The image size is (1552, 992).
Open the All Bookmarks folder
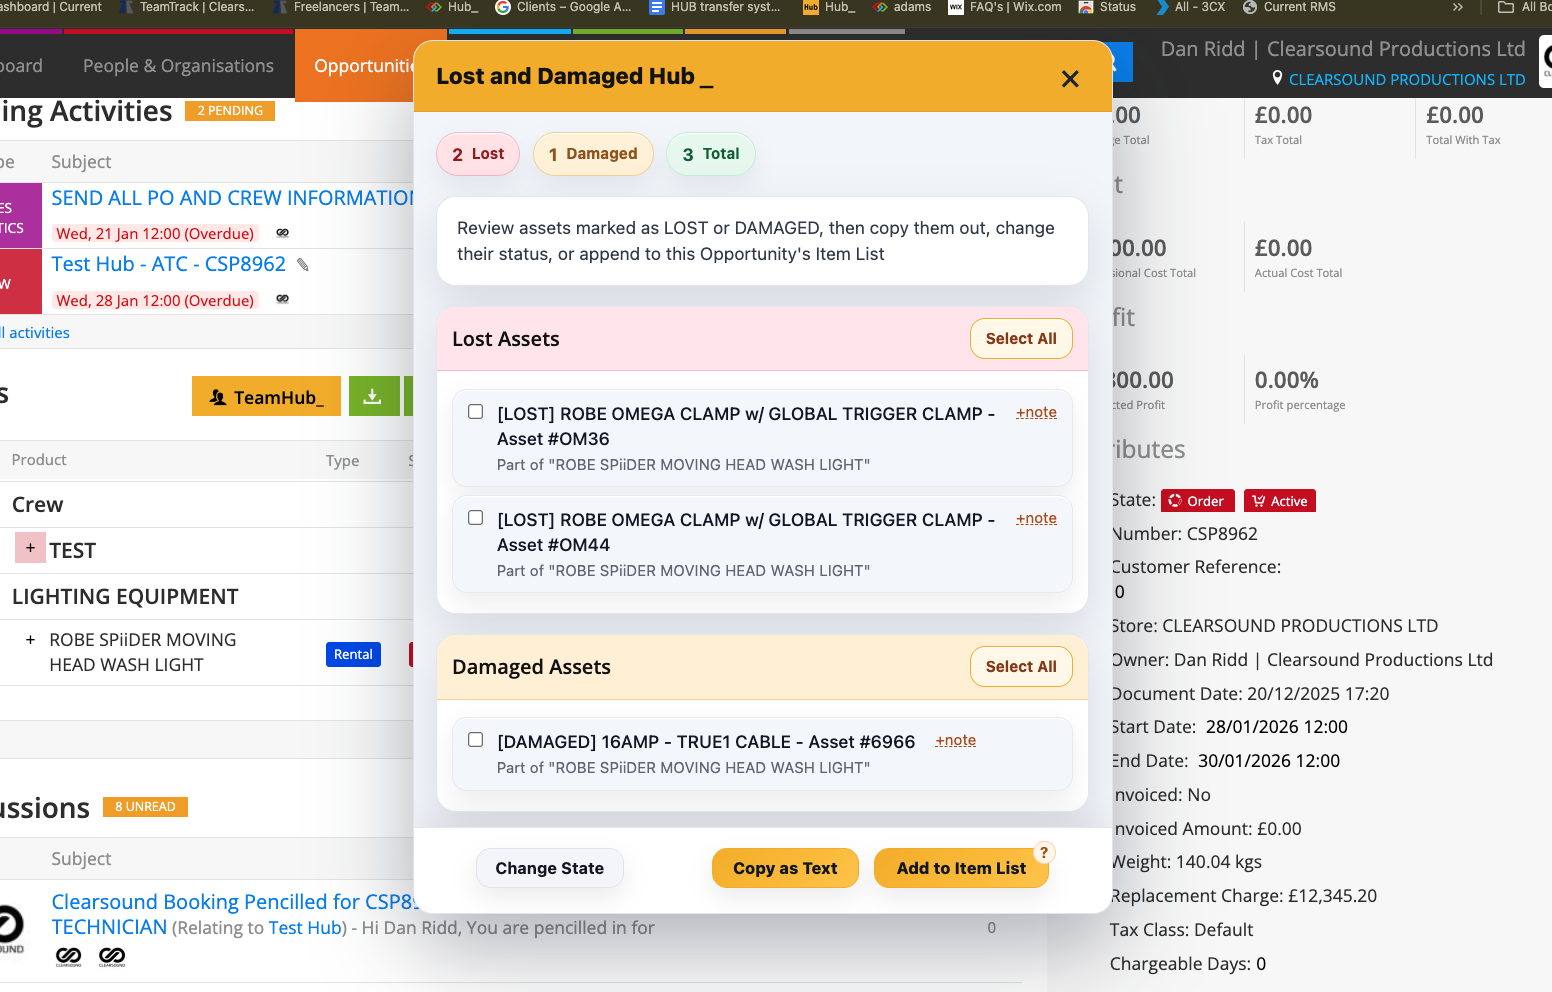1524,7
